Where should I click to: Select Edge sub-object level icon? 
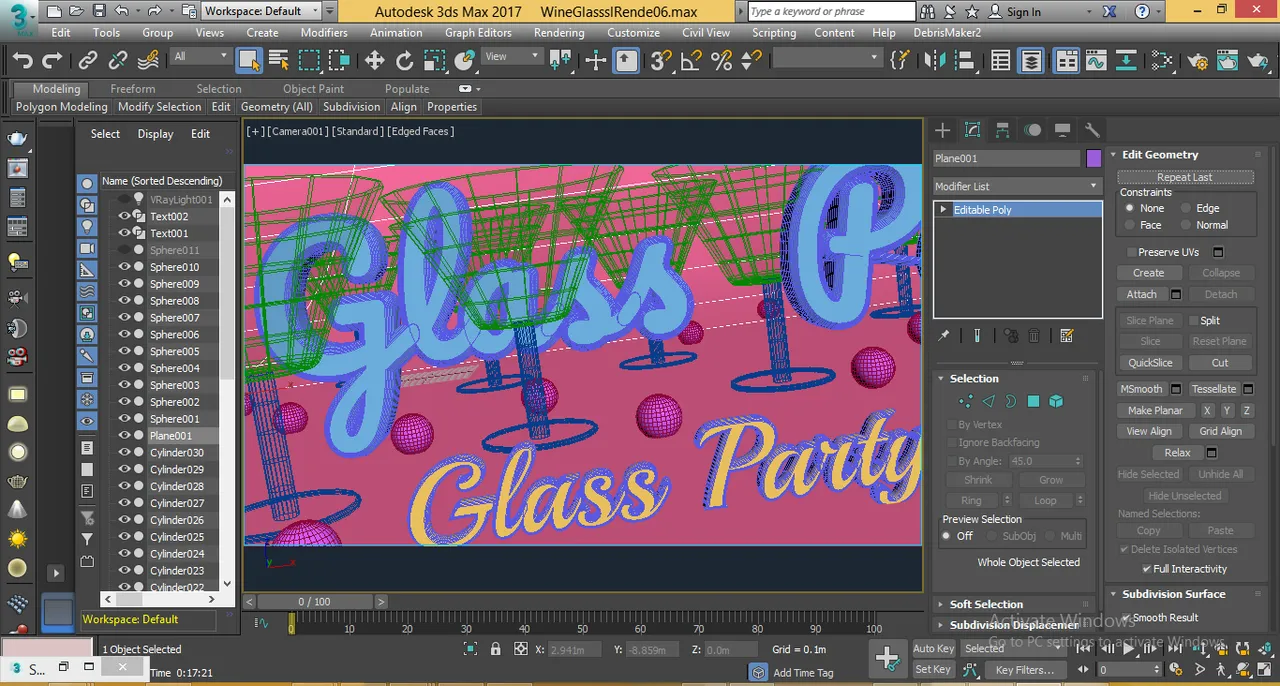click(x=988, y=401)
